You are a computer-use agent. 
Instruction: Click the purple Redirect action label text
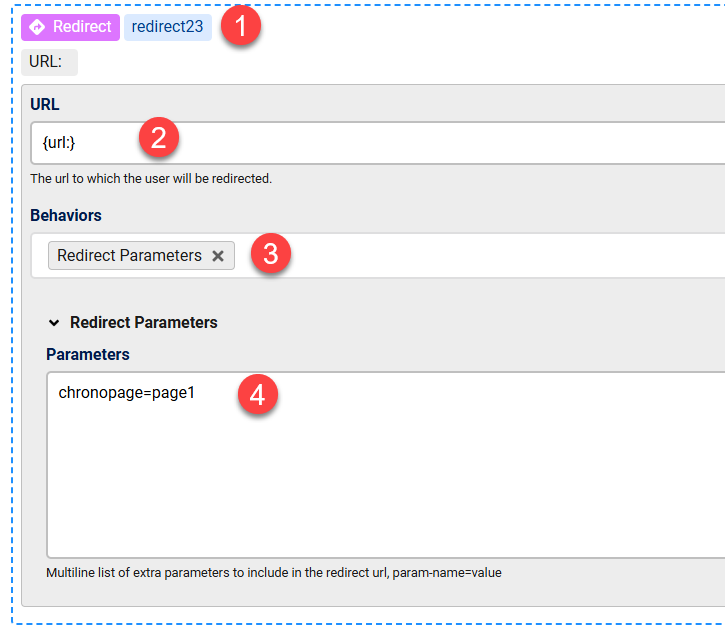82,27
